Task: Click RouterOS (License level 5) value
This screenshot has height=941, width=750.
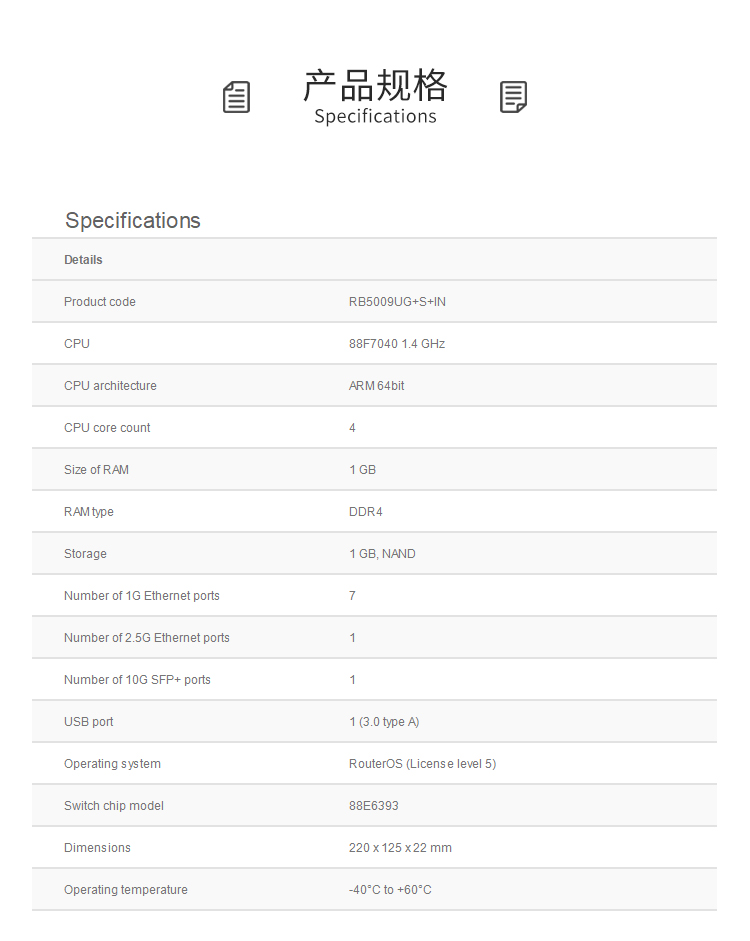Action: click(x=422, y=764)
